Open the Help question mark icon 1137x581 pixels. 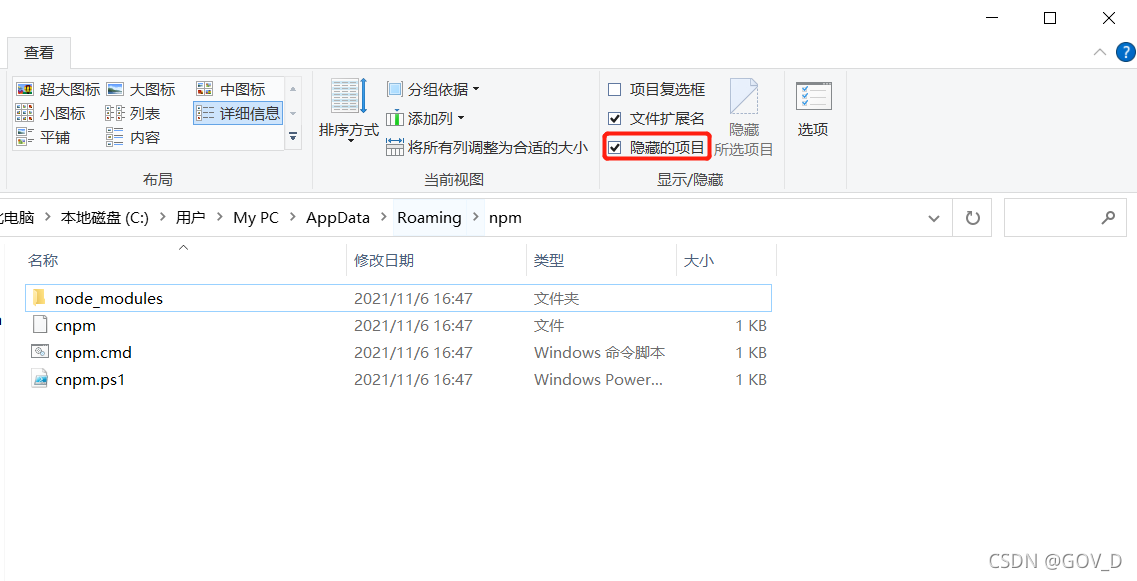[x=1125, y=52]
